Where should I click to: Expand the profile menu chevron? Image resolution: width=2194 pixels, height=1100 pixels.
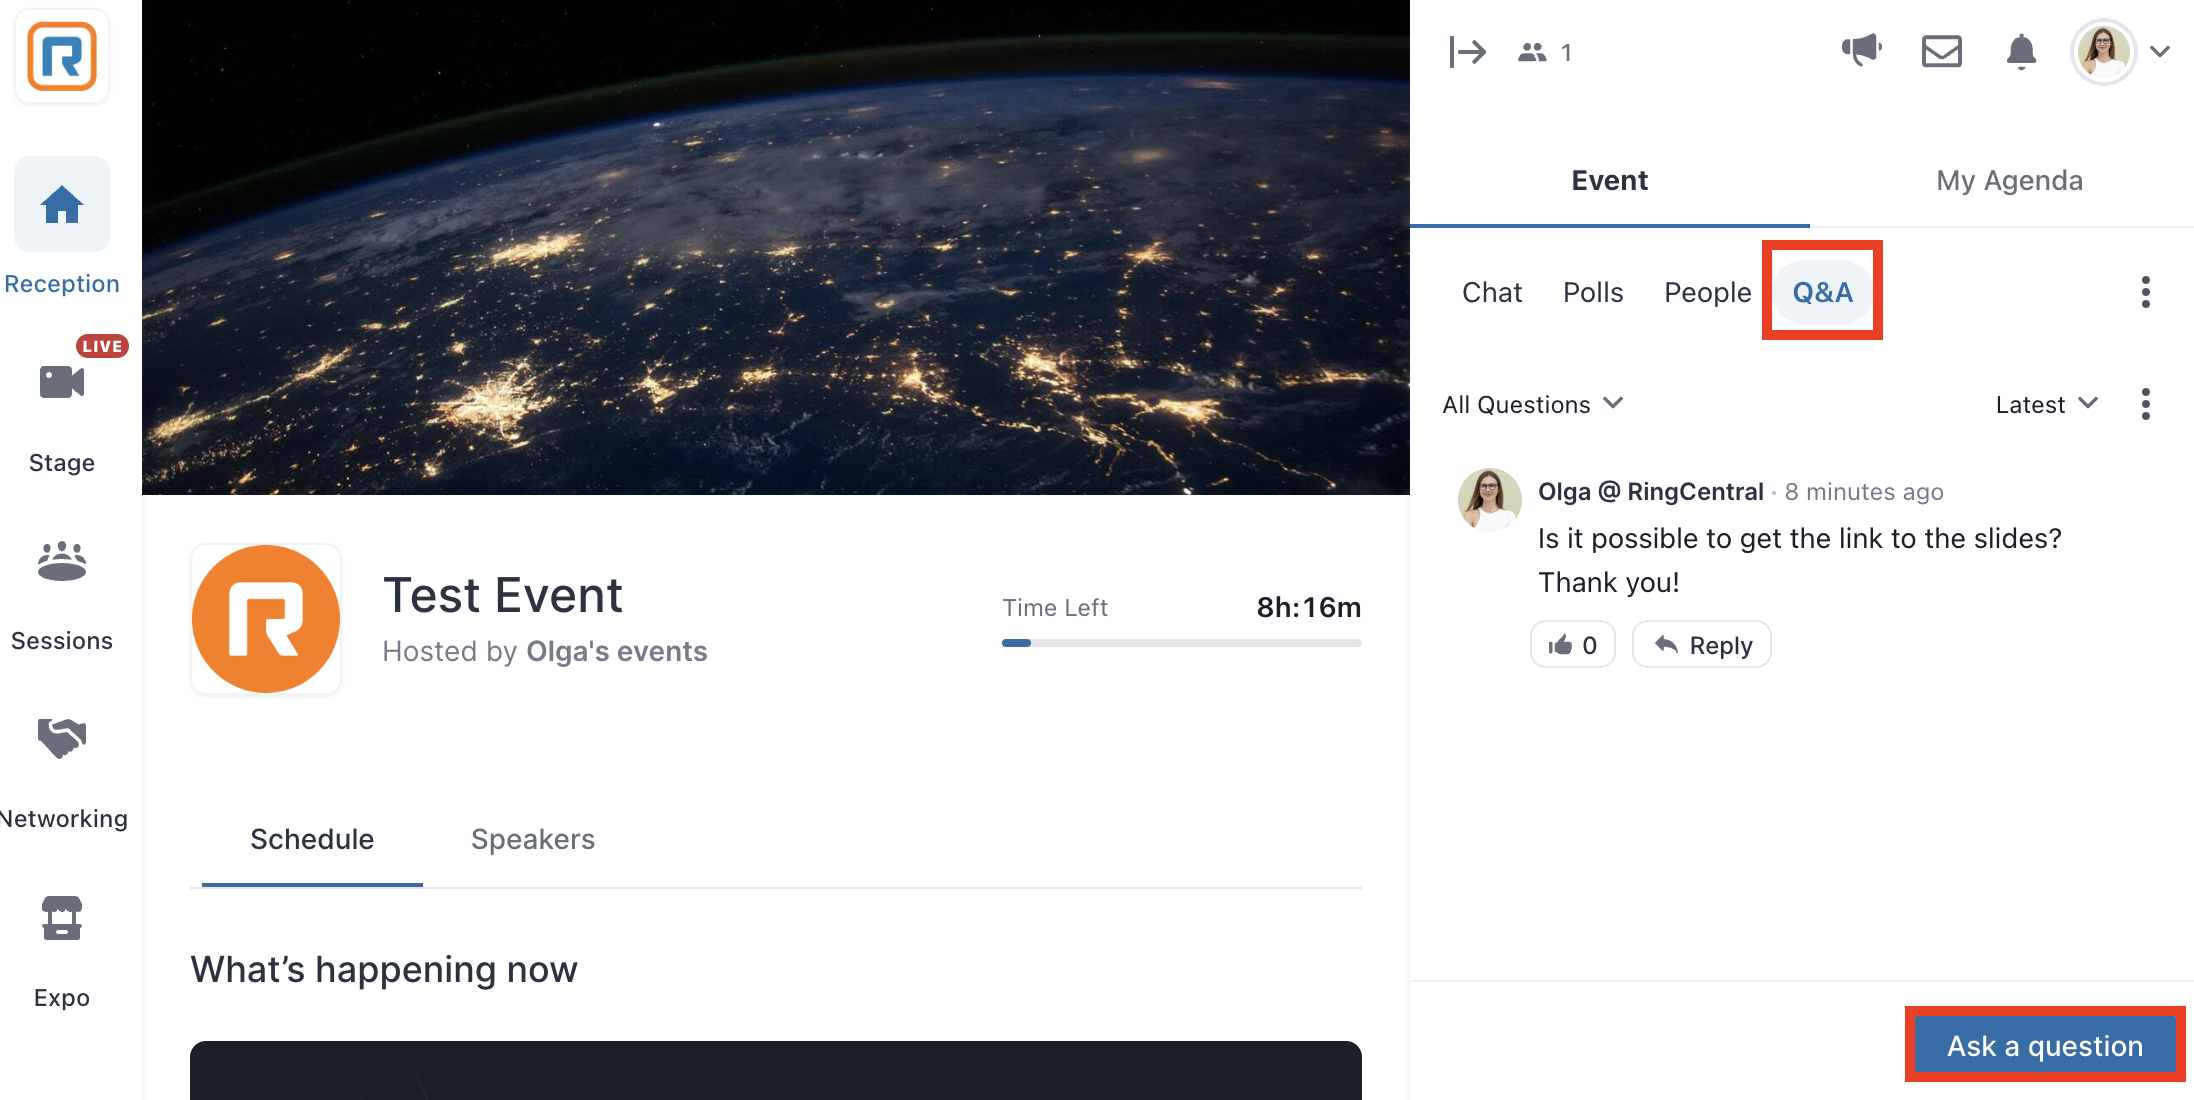[2160, 52]
